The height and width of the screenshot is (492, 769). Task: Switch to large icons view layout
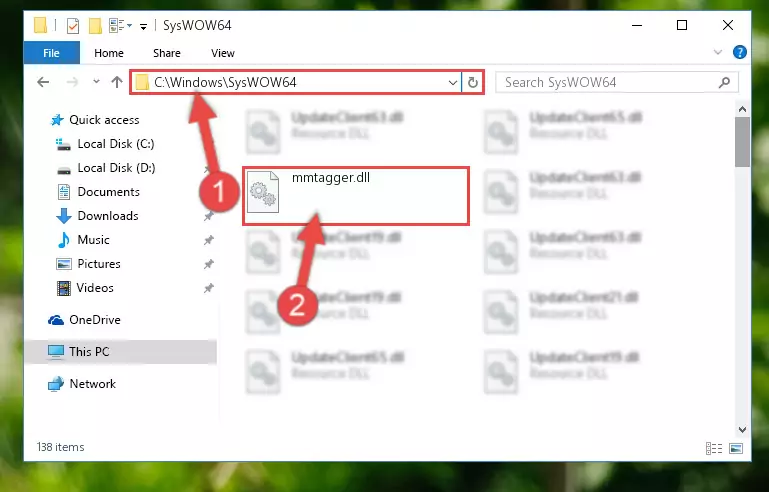[x=736, y=448]
